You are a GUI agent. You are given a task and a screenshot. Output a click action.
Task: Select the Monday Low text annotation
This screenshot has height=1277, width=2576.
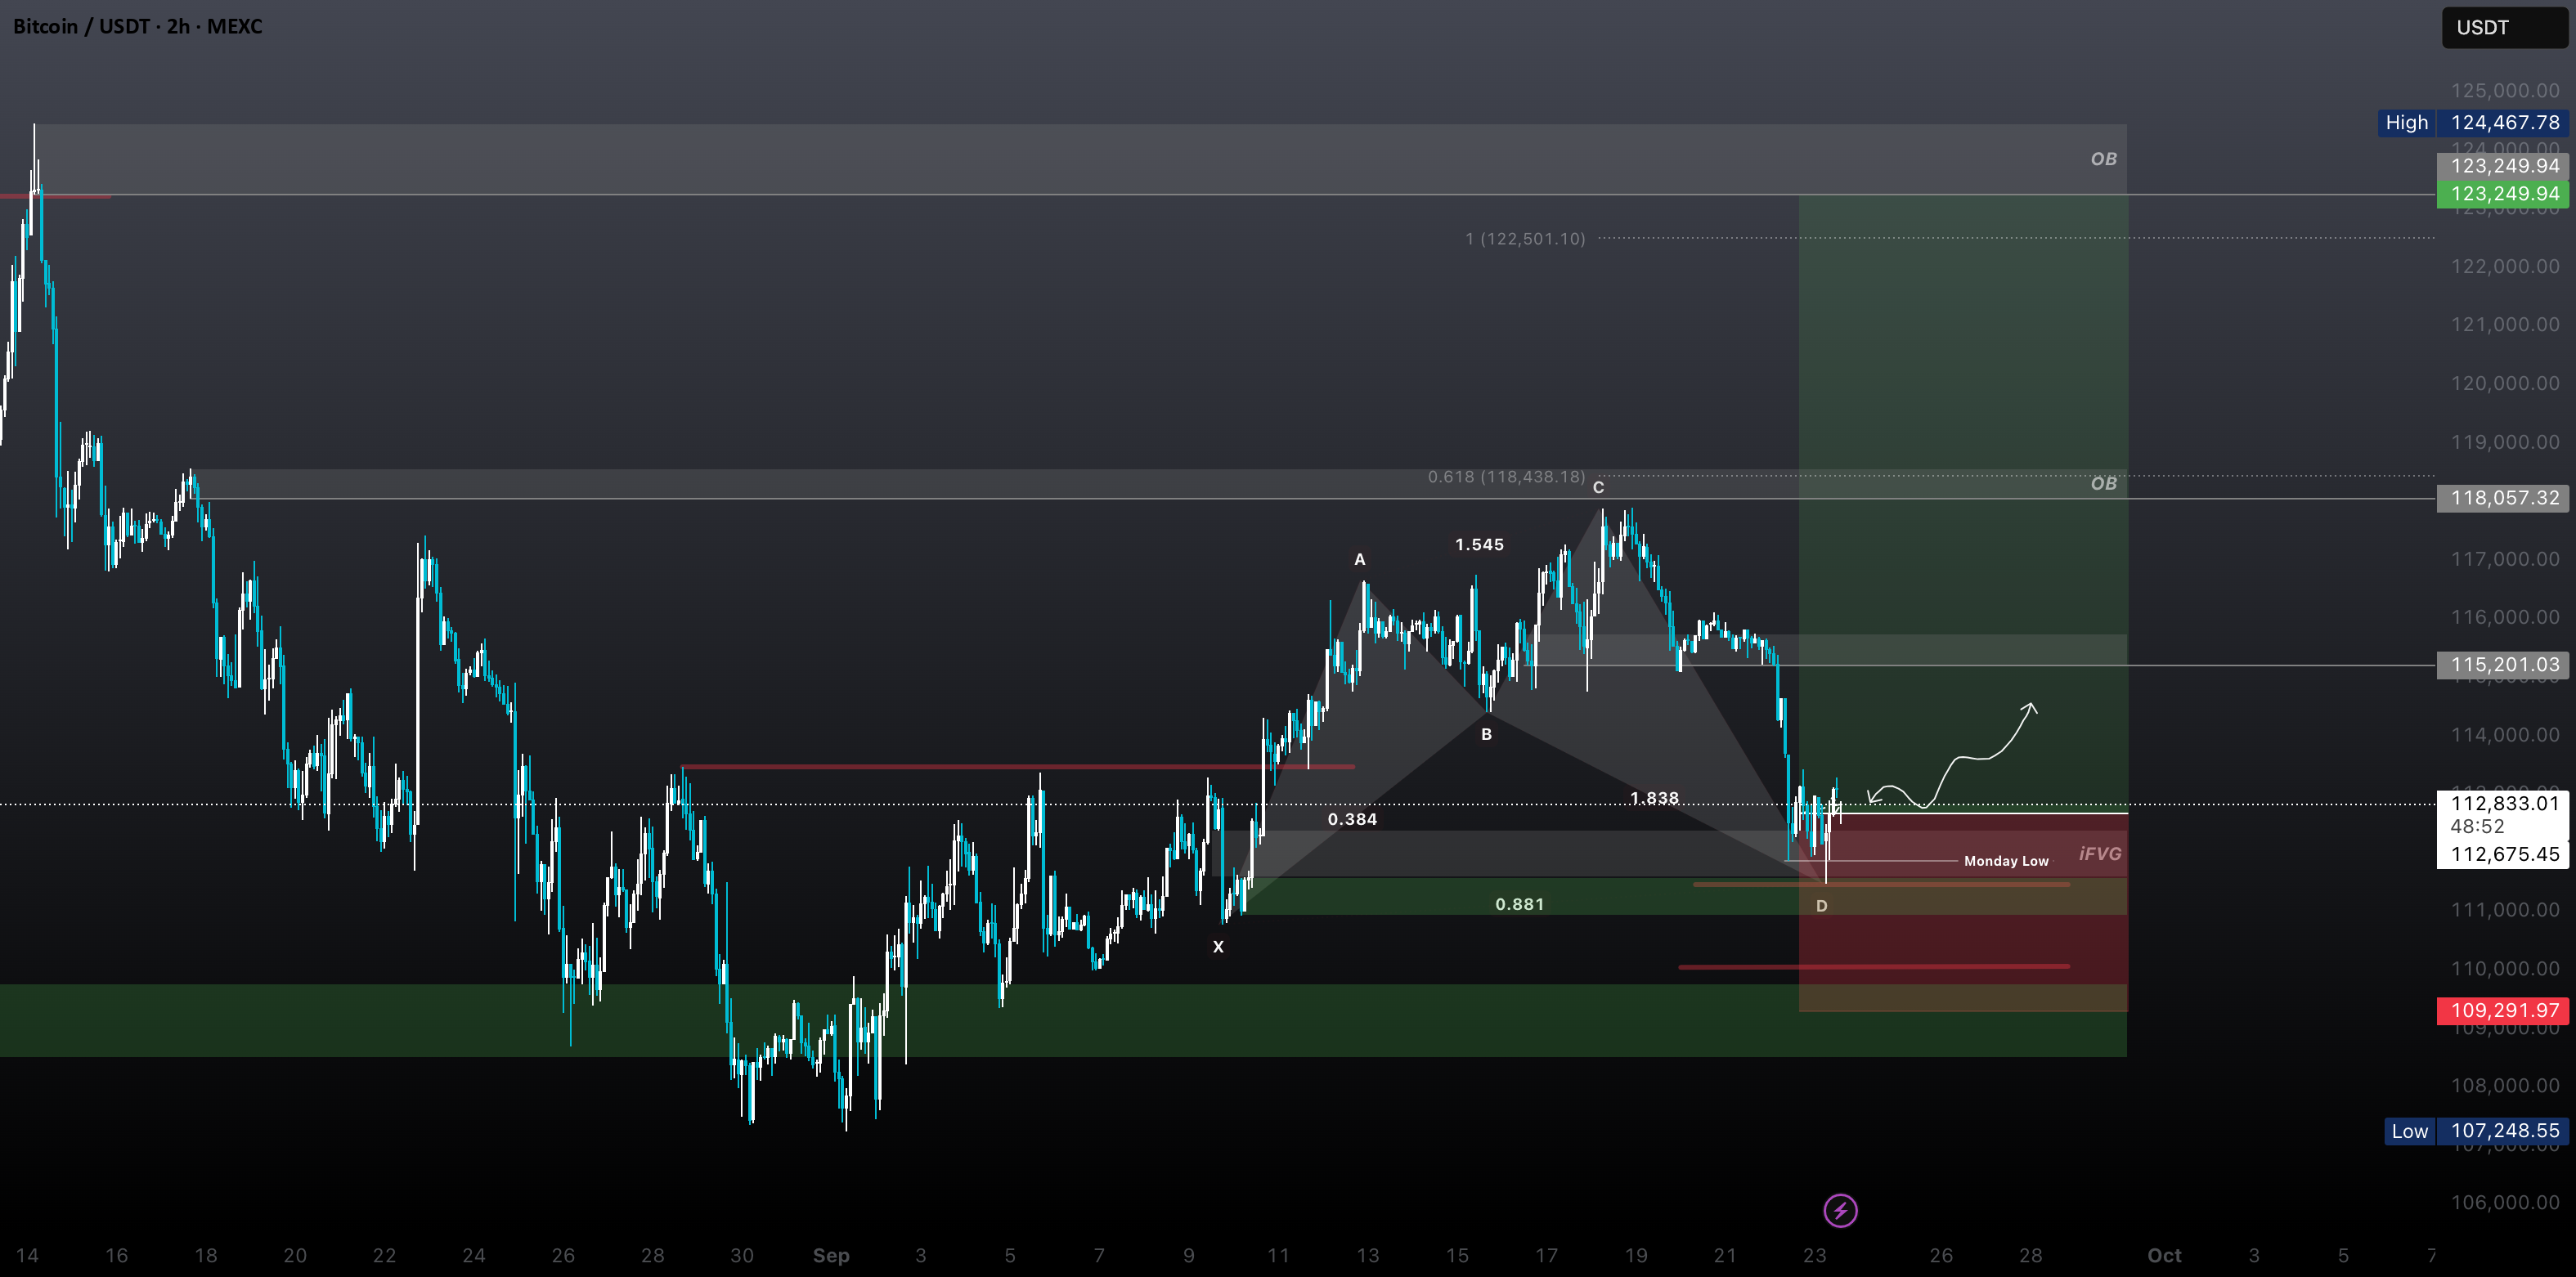point(2006,861)
